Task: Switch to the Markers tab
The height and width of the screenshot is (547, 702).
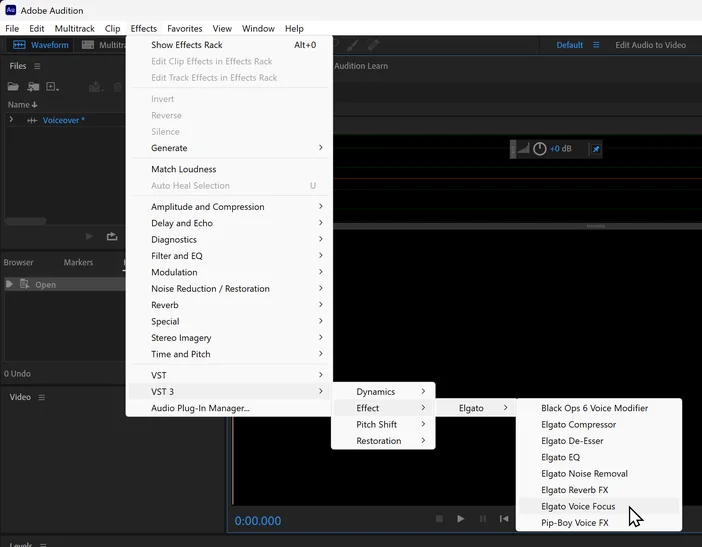Action: pyautogui.click(x=78, y=262)
